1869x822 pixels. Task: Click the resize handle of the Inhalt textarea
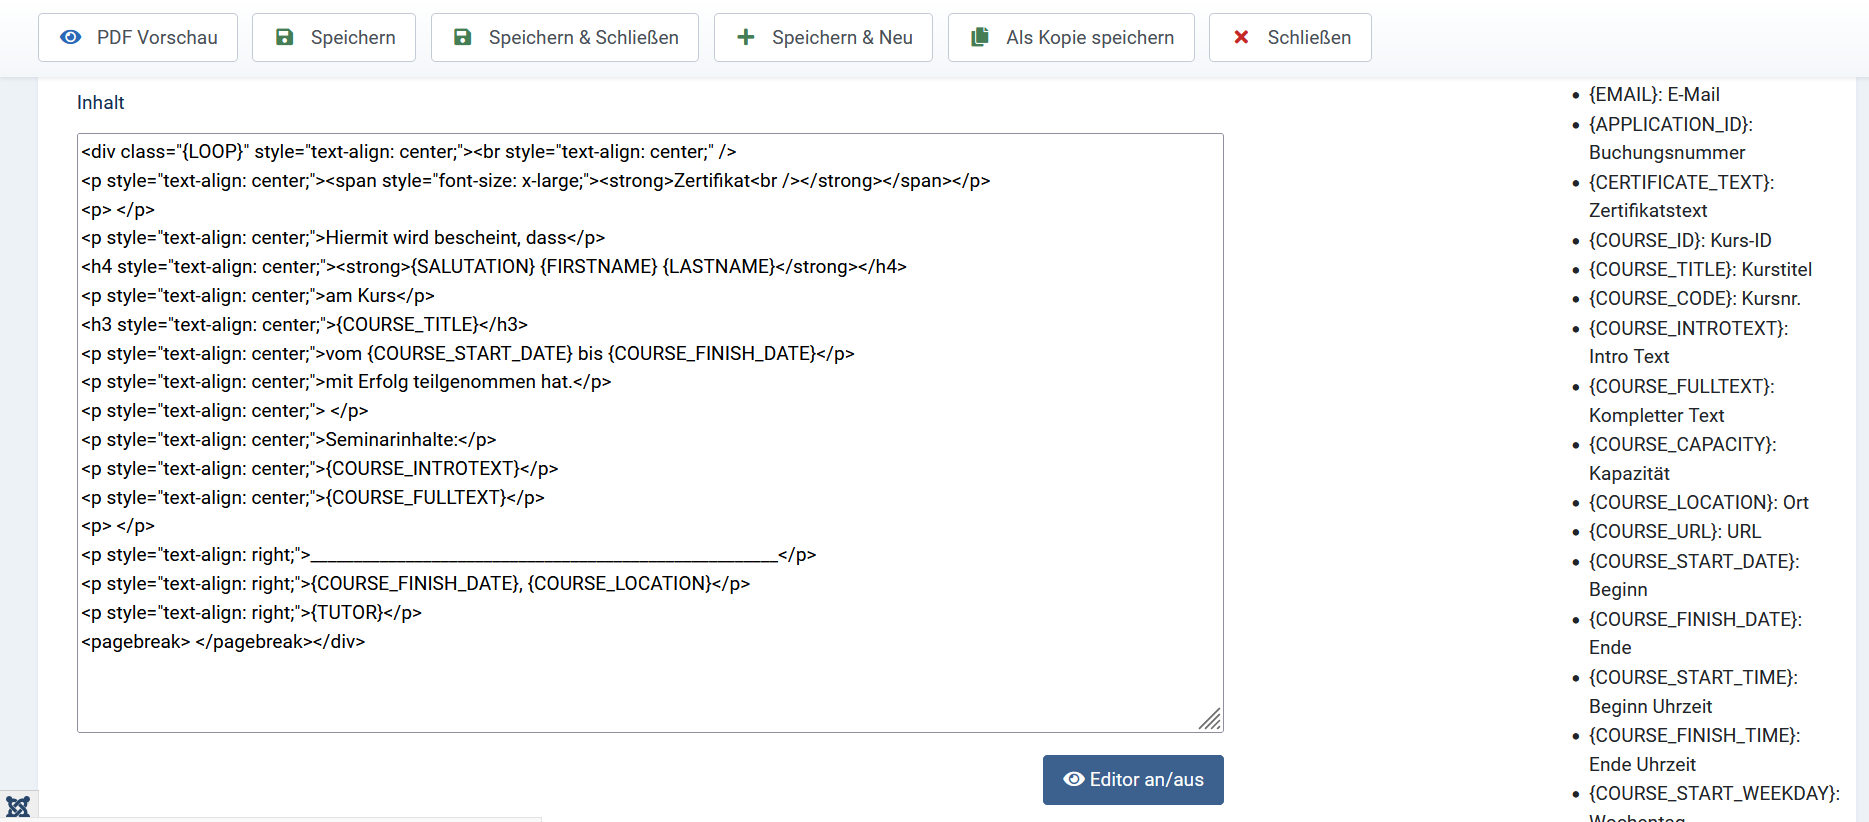(1213, 719)
